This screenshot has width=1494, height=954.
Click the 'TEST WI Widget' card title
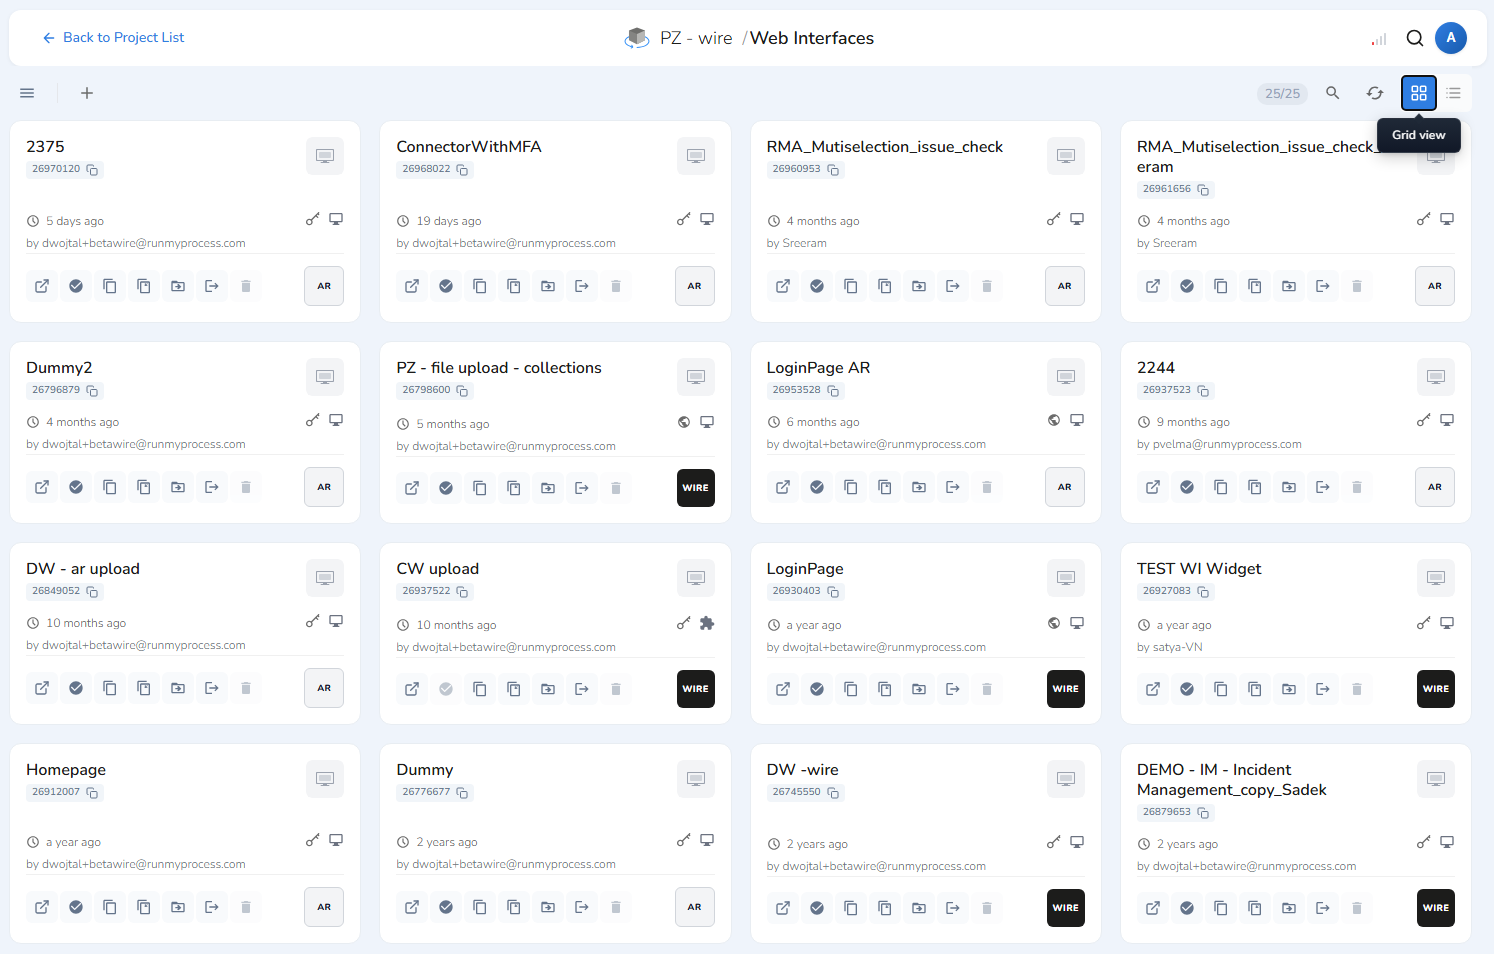(x=1199, y=569)
